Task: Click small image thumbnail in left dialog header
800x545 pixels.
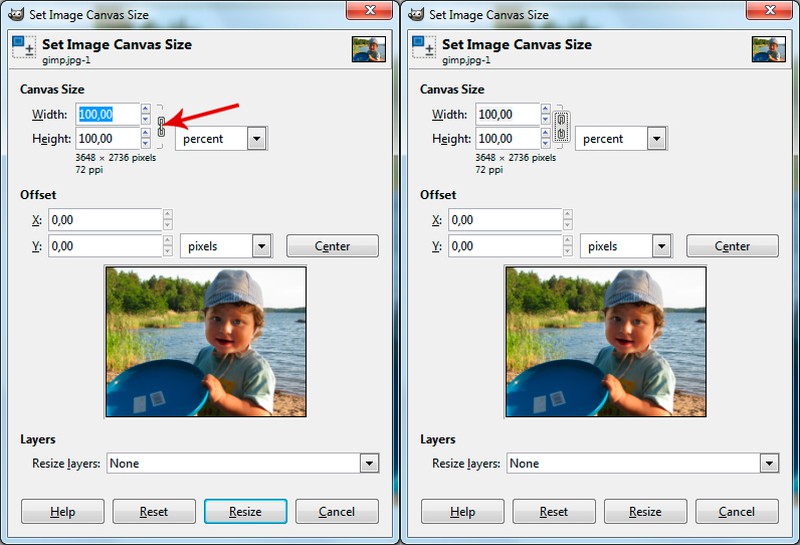Action: click(x=368, y=50)
